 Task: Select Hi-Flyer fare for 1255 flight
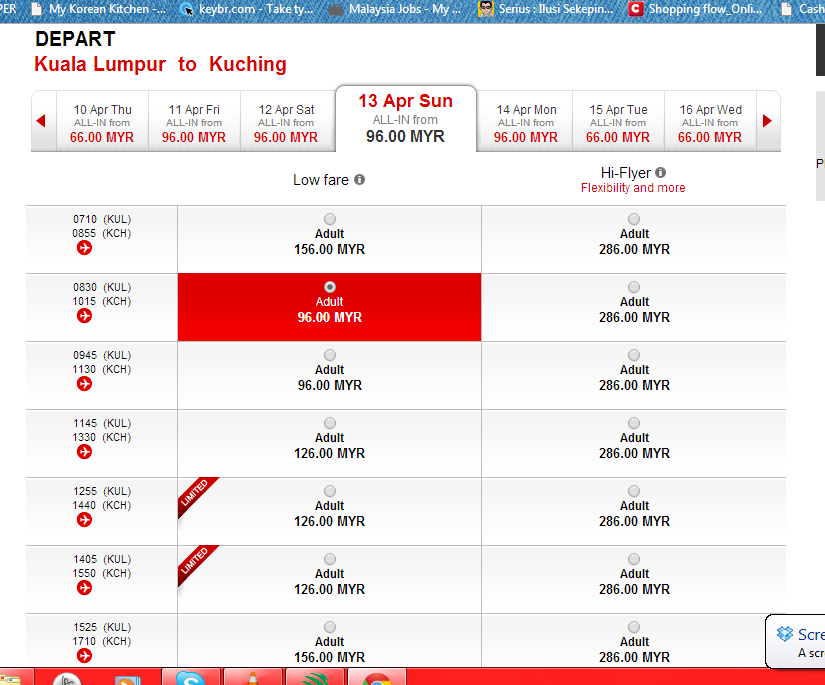pos(634,491)
